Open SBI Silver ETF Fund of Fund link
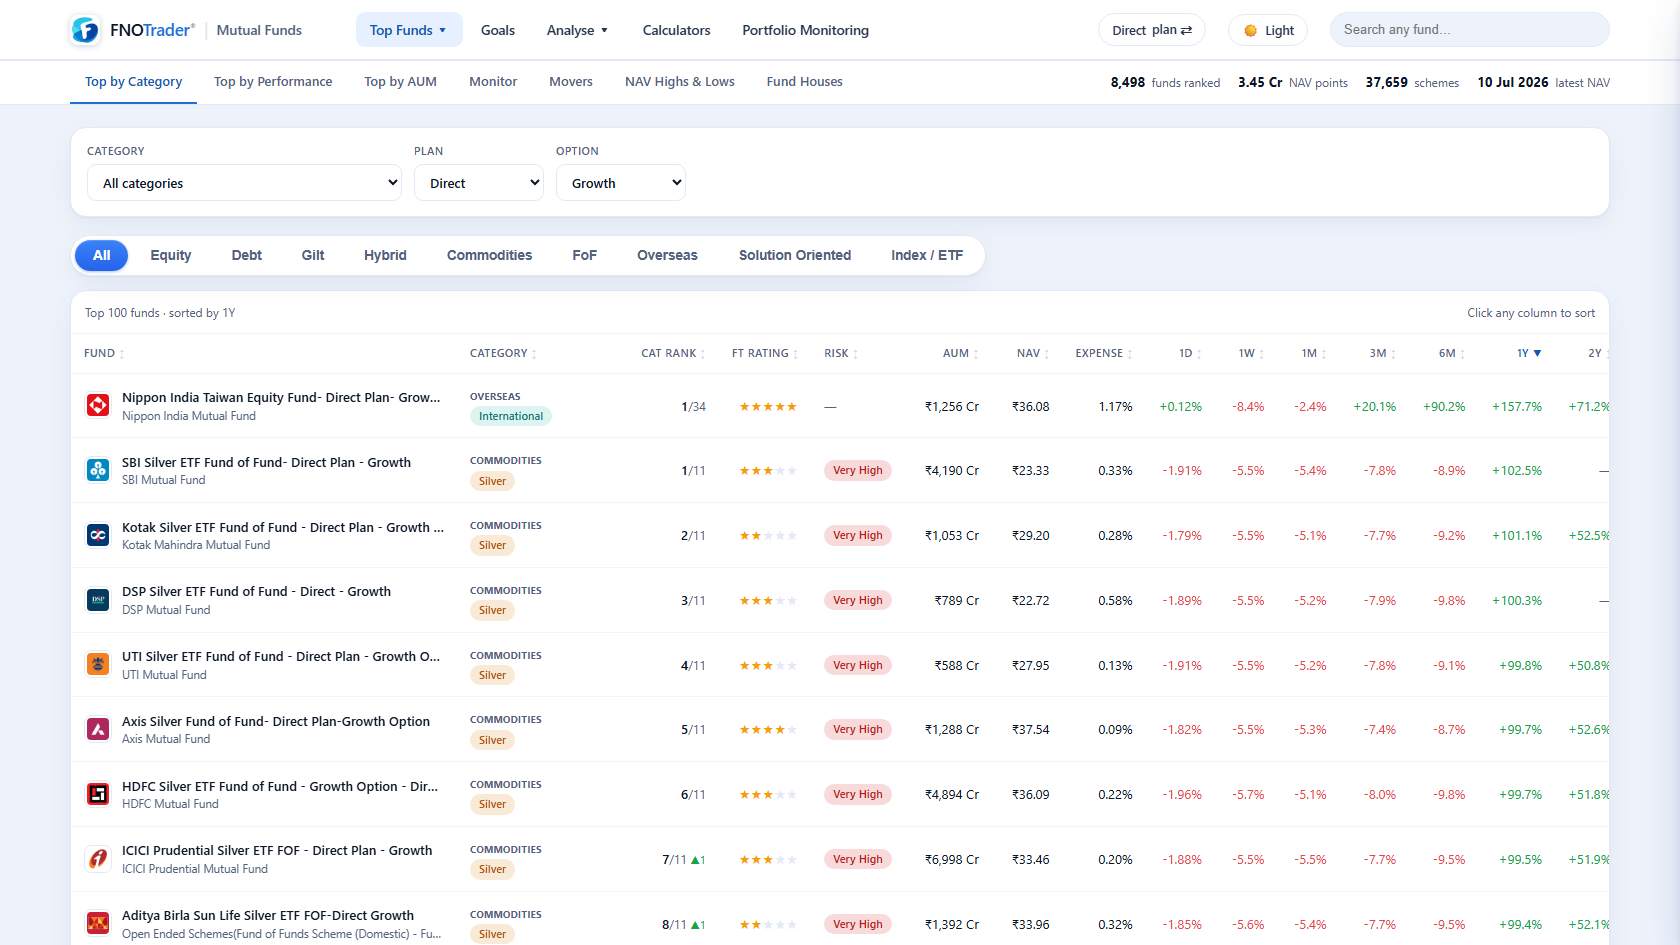This screenshot has height=945, width=1680. pyautogui.click(x=266, y=462)
